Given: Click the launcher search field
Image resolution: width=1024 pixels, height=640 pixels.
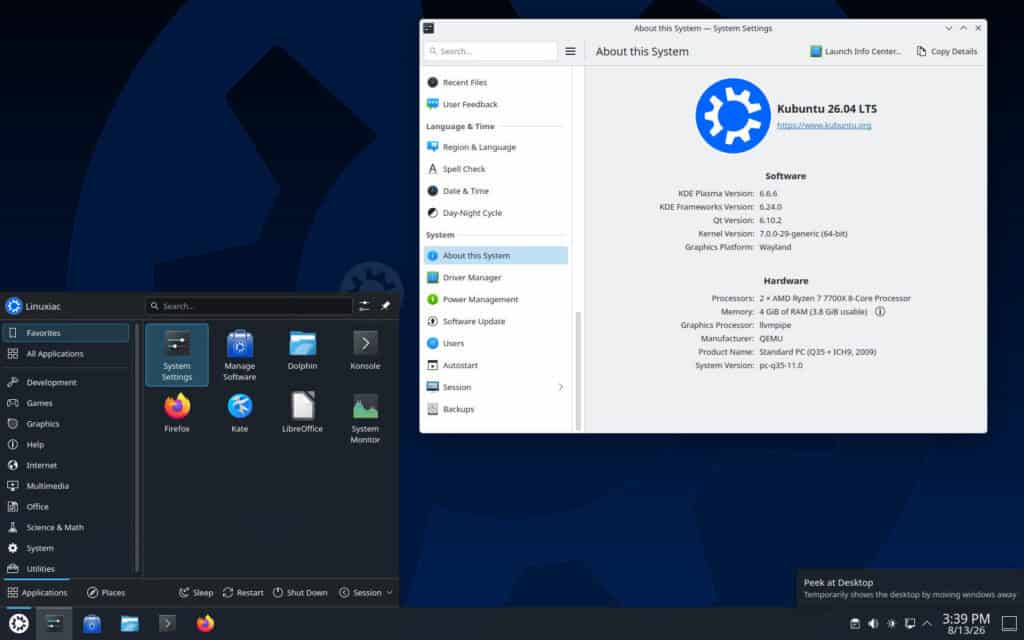Looking at the screenshot, I should (249, 306).
